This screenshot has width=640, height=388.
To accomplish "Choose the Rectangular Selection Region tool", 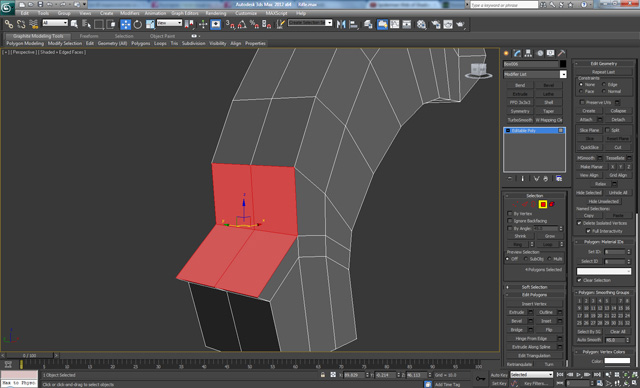I will 99,24.
